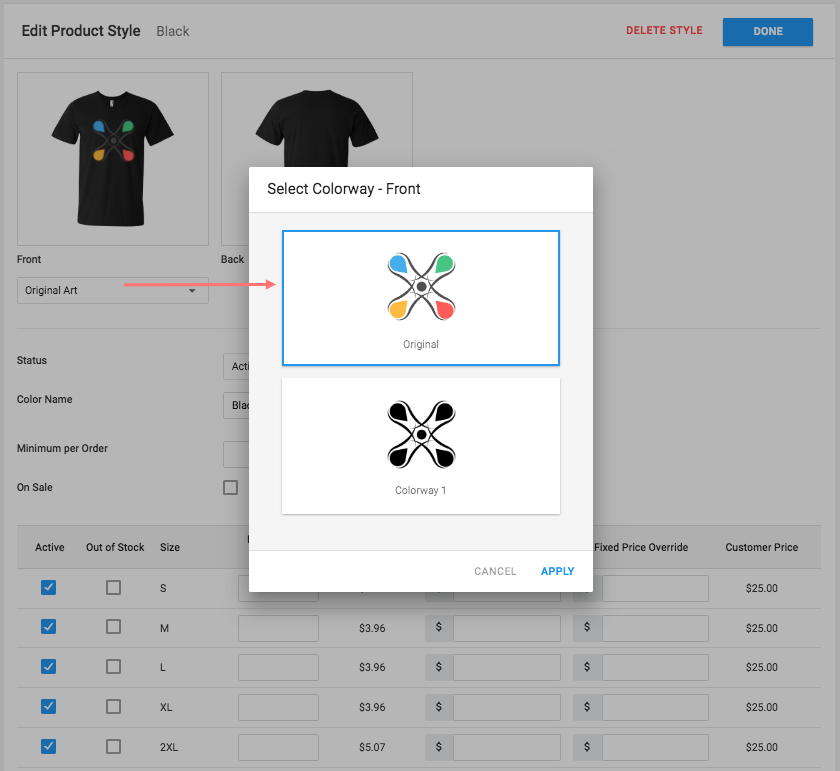
Task: Click the middle dollar field in row L
Action: click(506, 667)
